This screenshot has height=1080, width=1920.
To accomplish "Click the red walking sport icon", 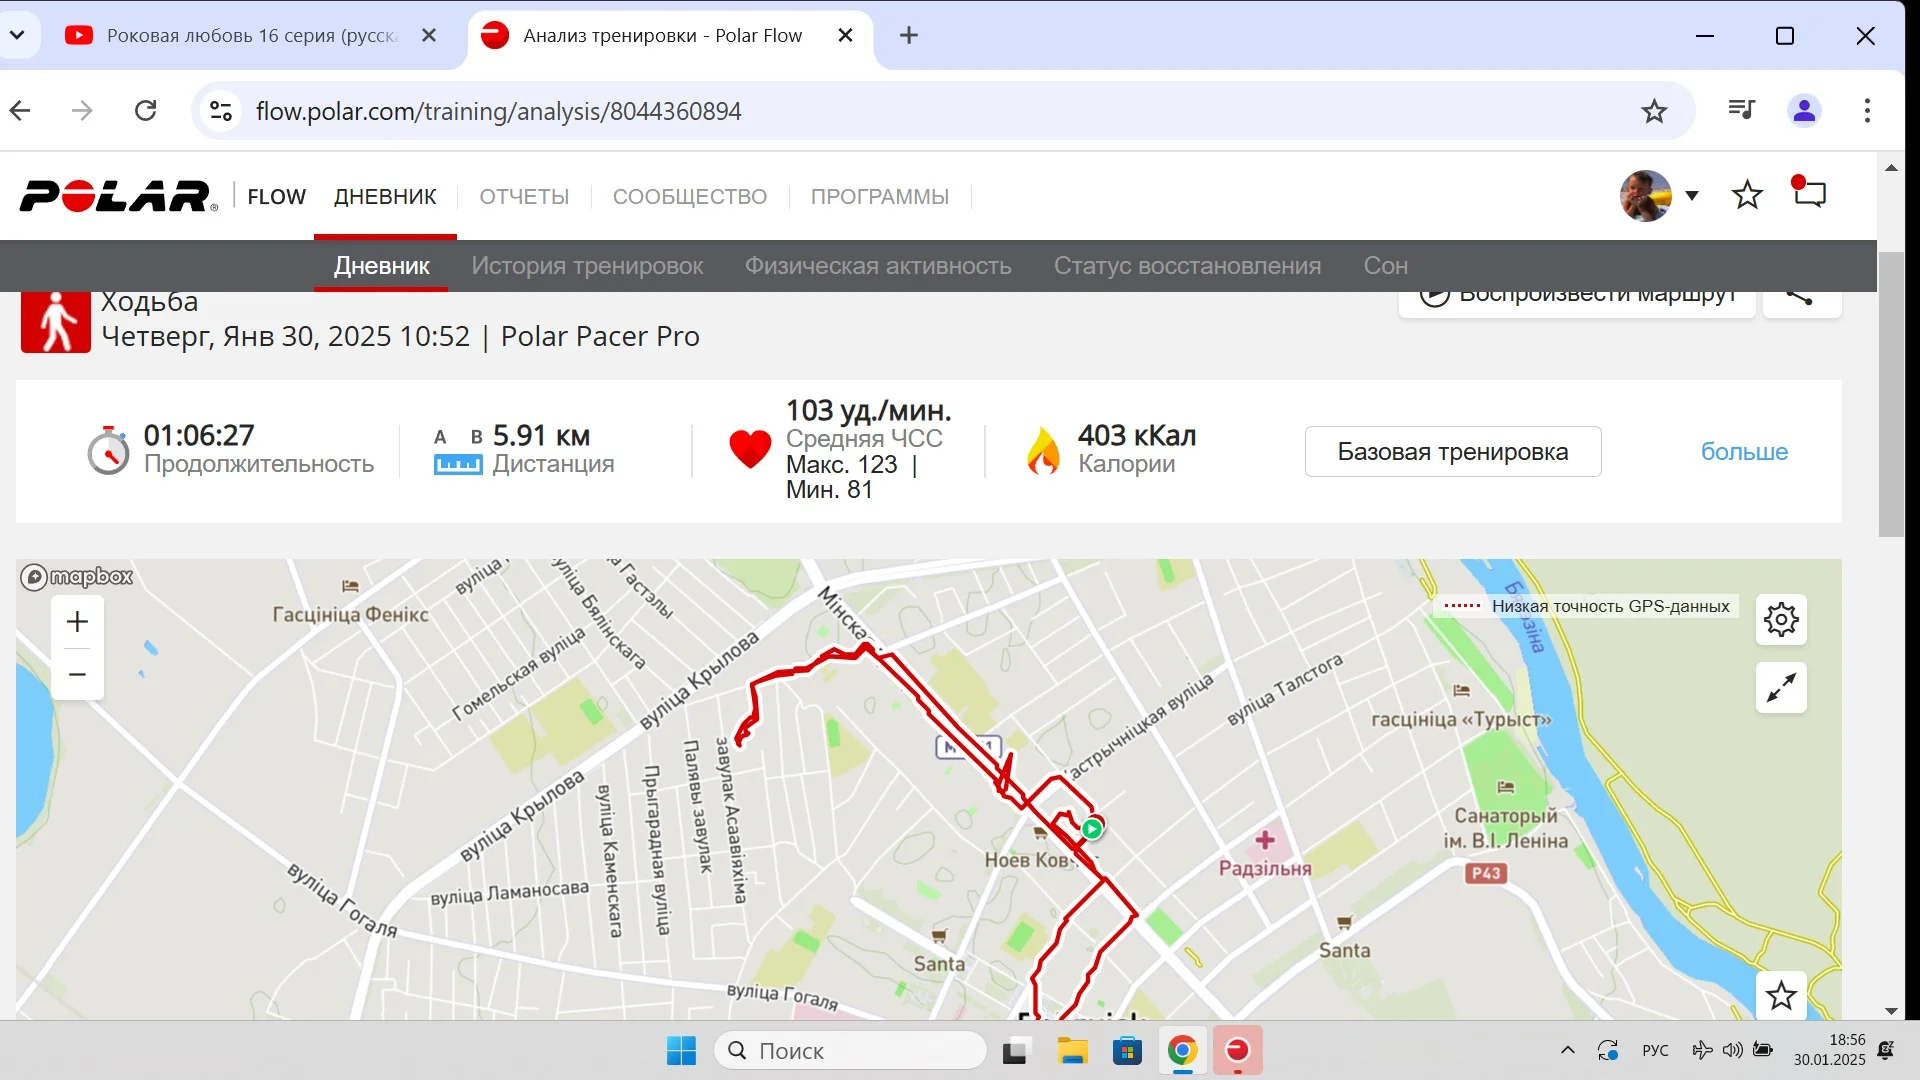I will [56, 321].
